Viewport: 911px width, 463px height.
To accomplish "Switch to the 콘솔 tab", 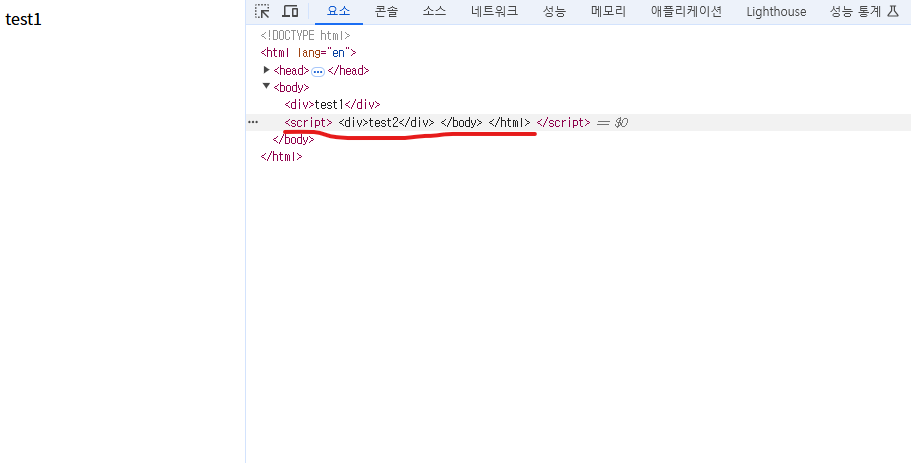I will [386, 11].
